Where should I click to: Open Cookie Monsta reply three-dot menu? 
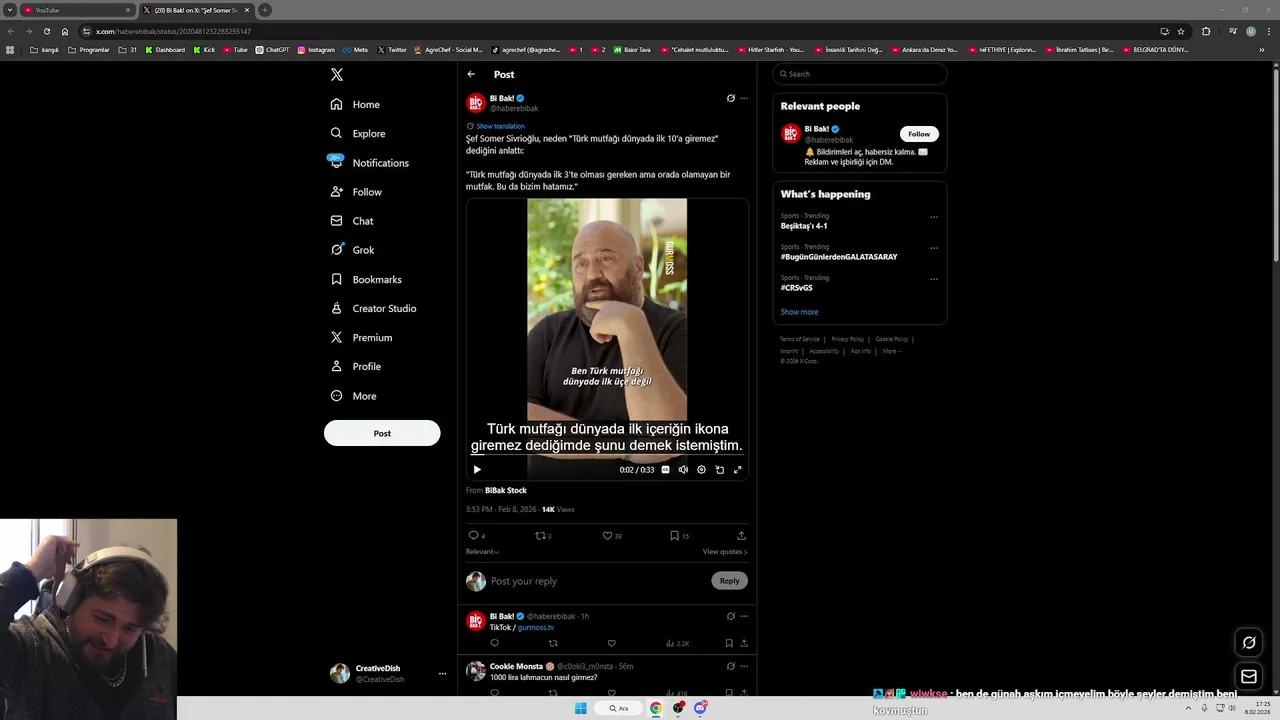744,666
